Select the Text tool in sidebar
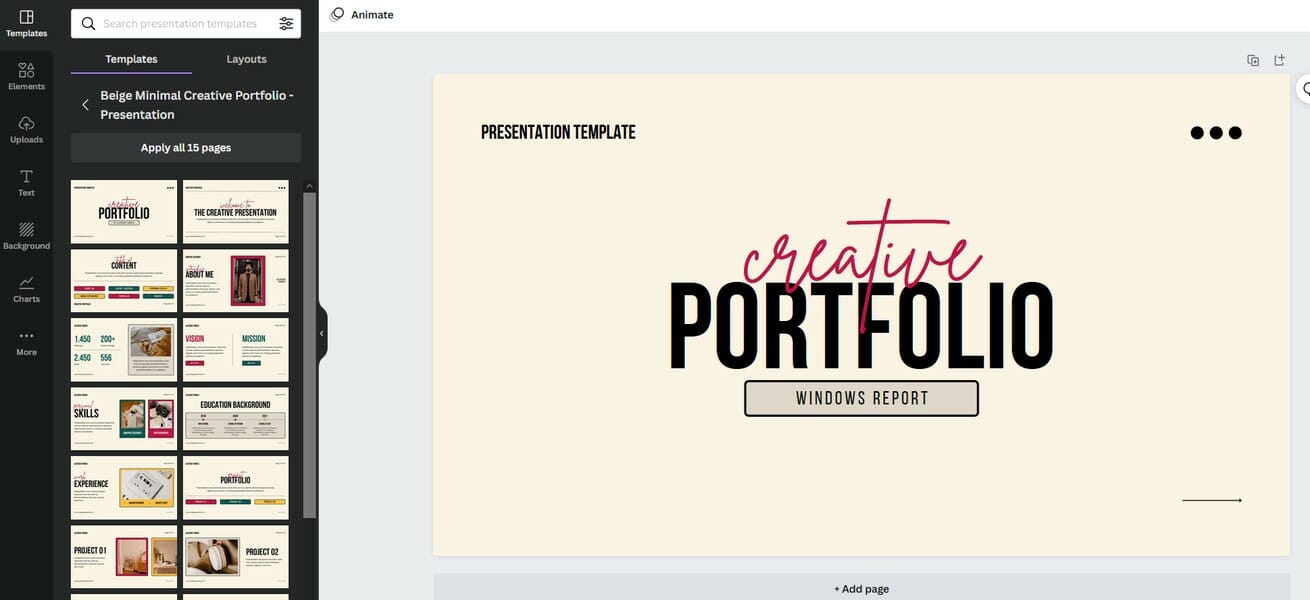This screenshot has height=600, width=1310. coord(26,183)
